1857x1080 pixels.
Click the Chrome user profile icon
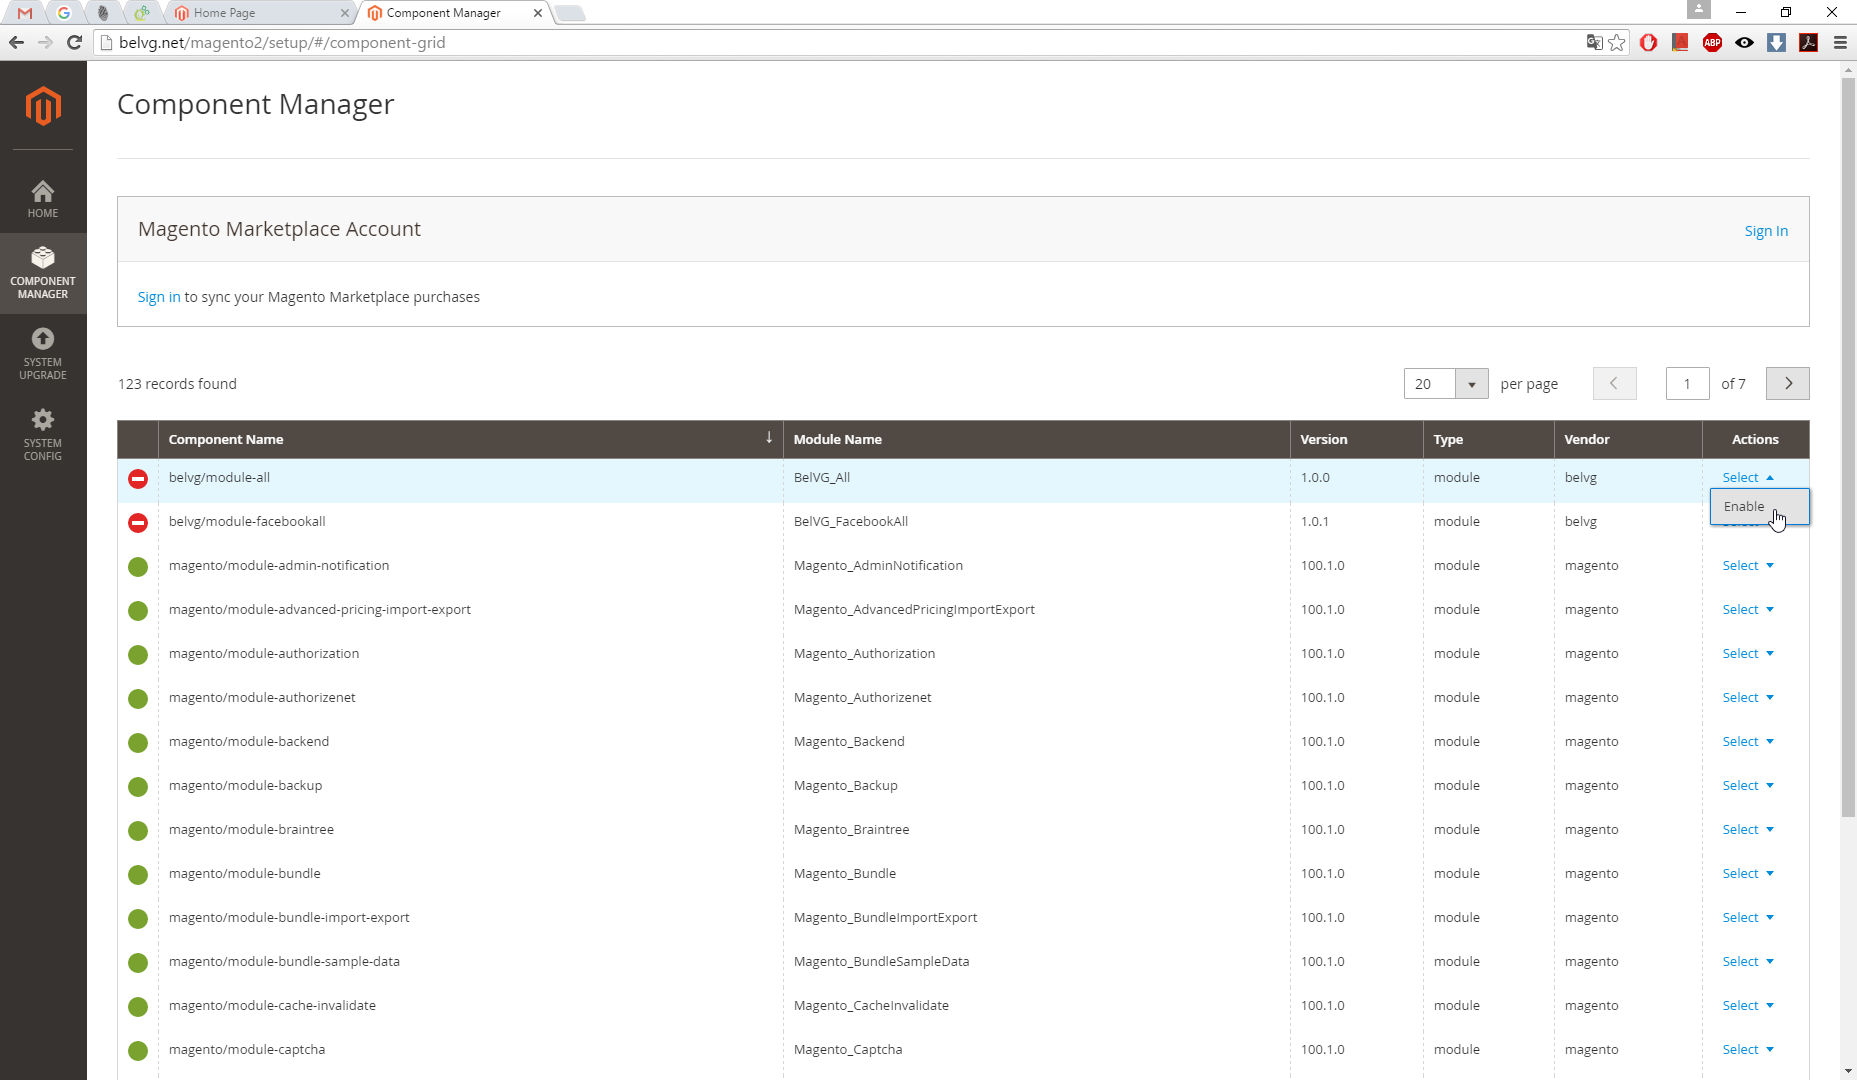[x=1698, y=10]
